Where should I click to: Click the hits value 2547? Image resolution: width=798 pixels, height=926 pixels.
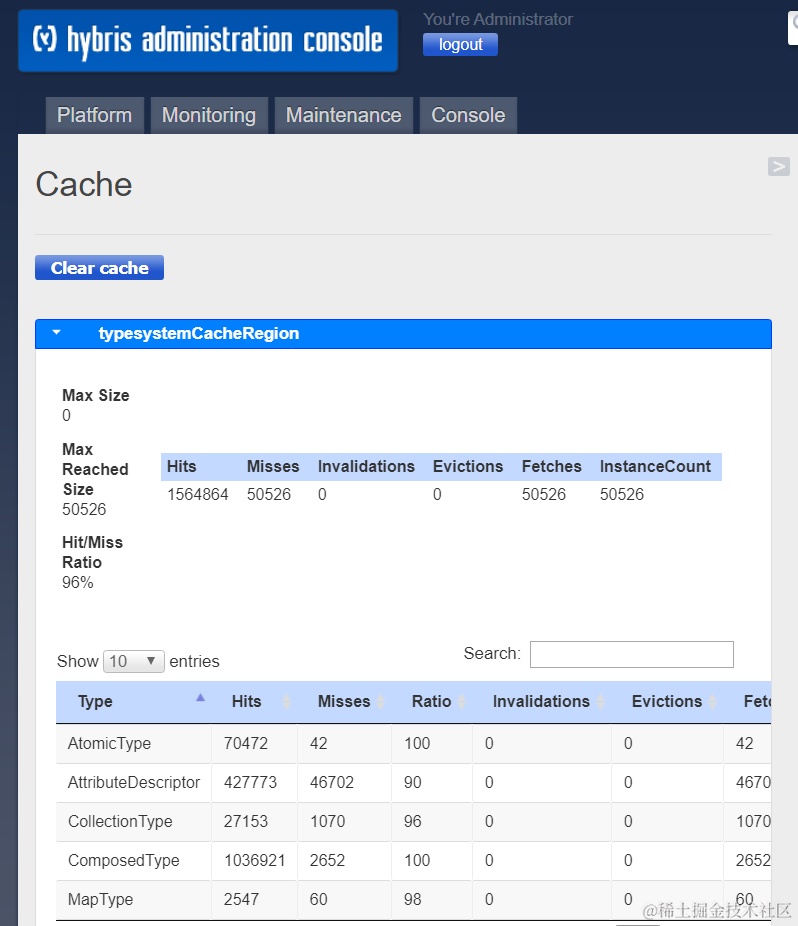242,899
